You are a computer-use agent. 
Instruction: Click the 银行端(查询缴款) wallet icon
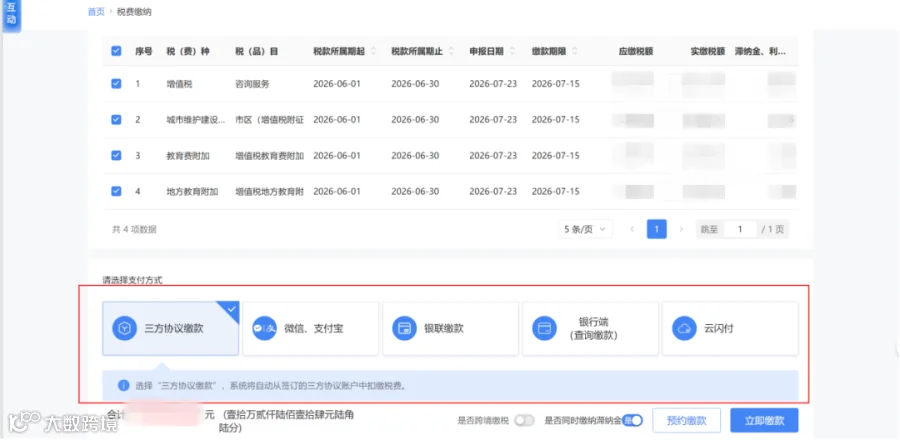point(544,329)
